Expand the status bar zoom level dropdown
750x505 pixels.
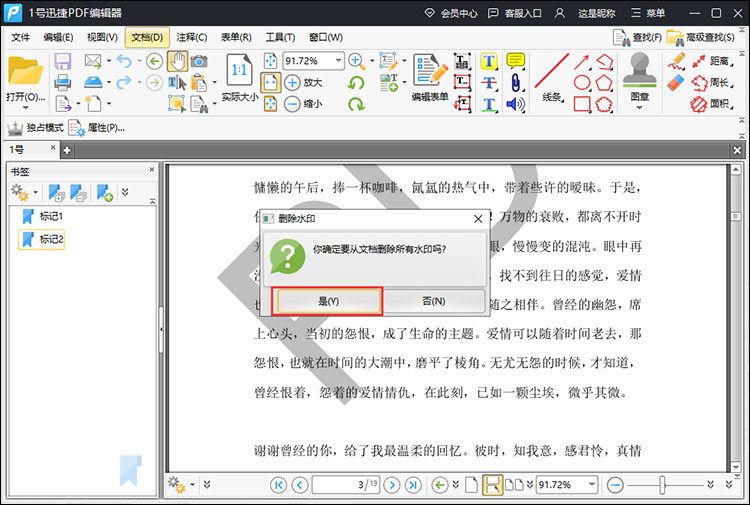(591, 485)
